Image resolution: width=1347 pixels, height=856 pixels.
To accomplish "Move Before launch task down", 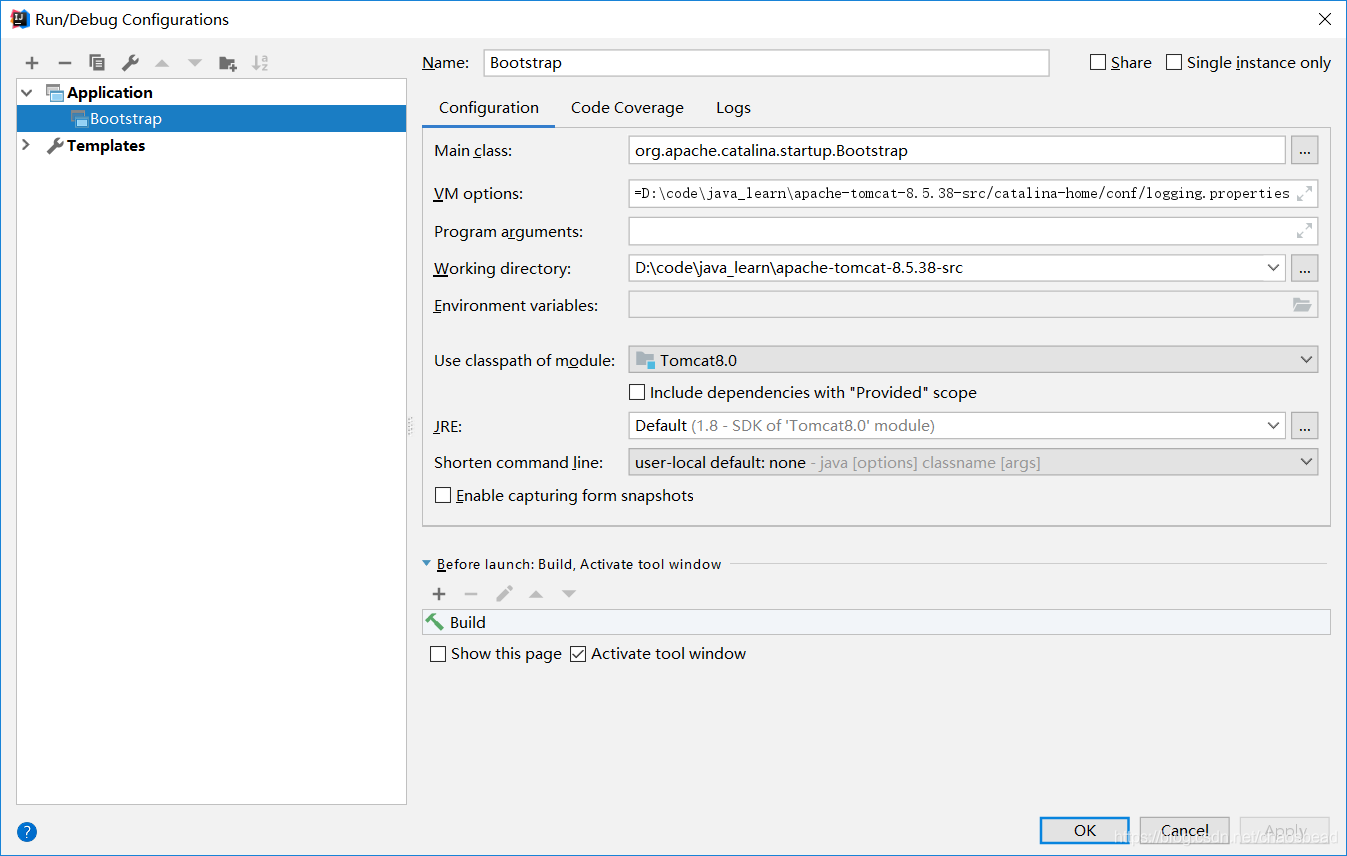I will point(569,594).
